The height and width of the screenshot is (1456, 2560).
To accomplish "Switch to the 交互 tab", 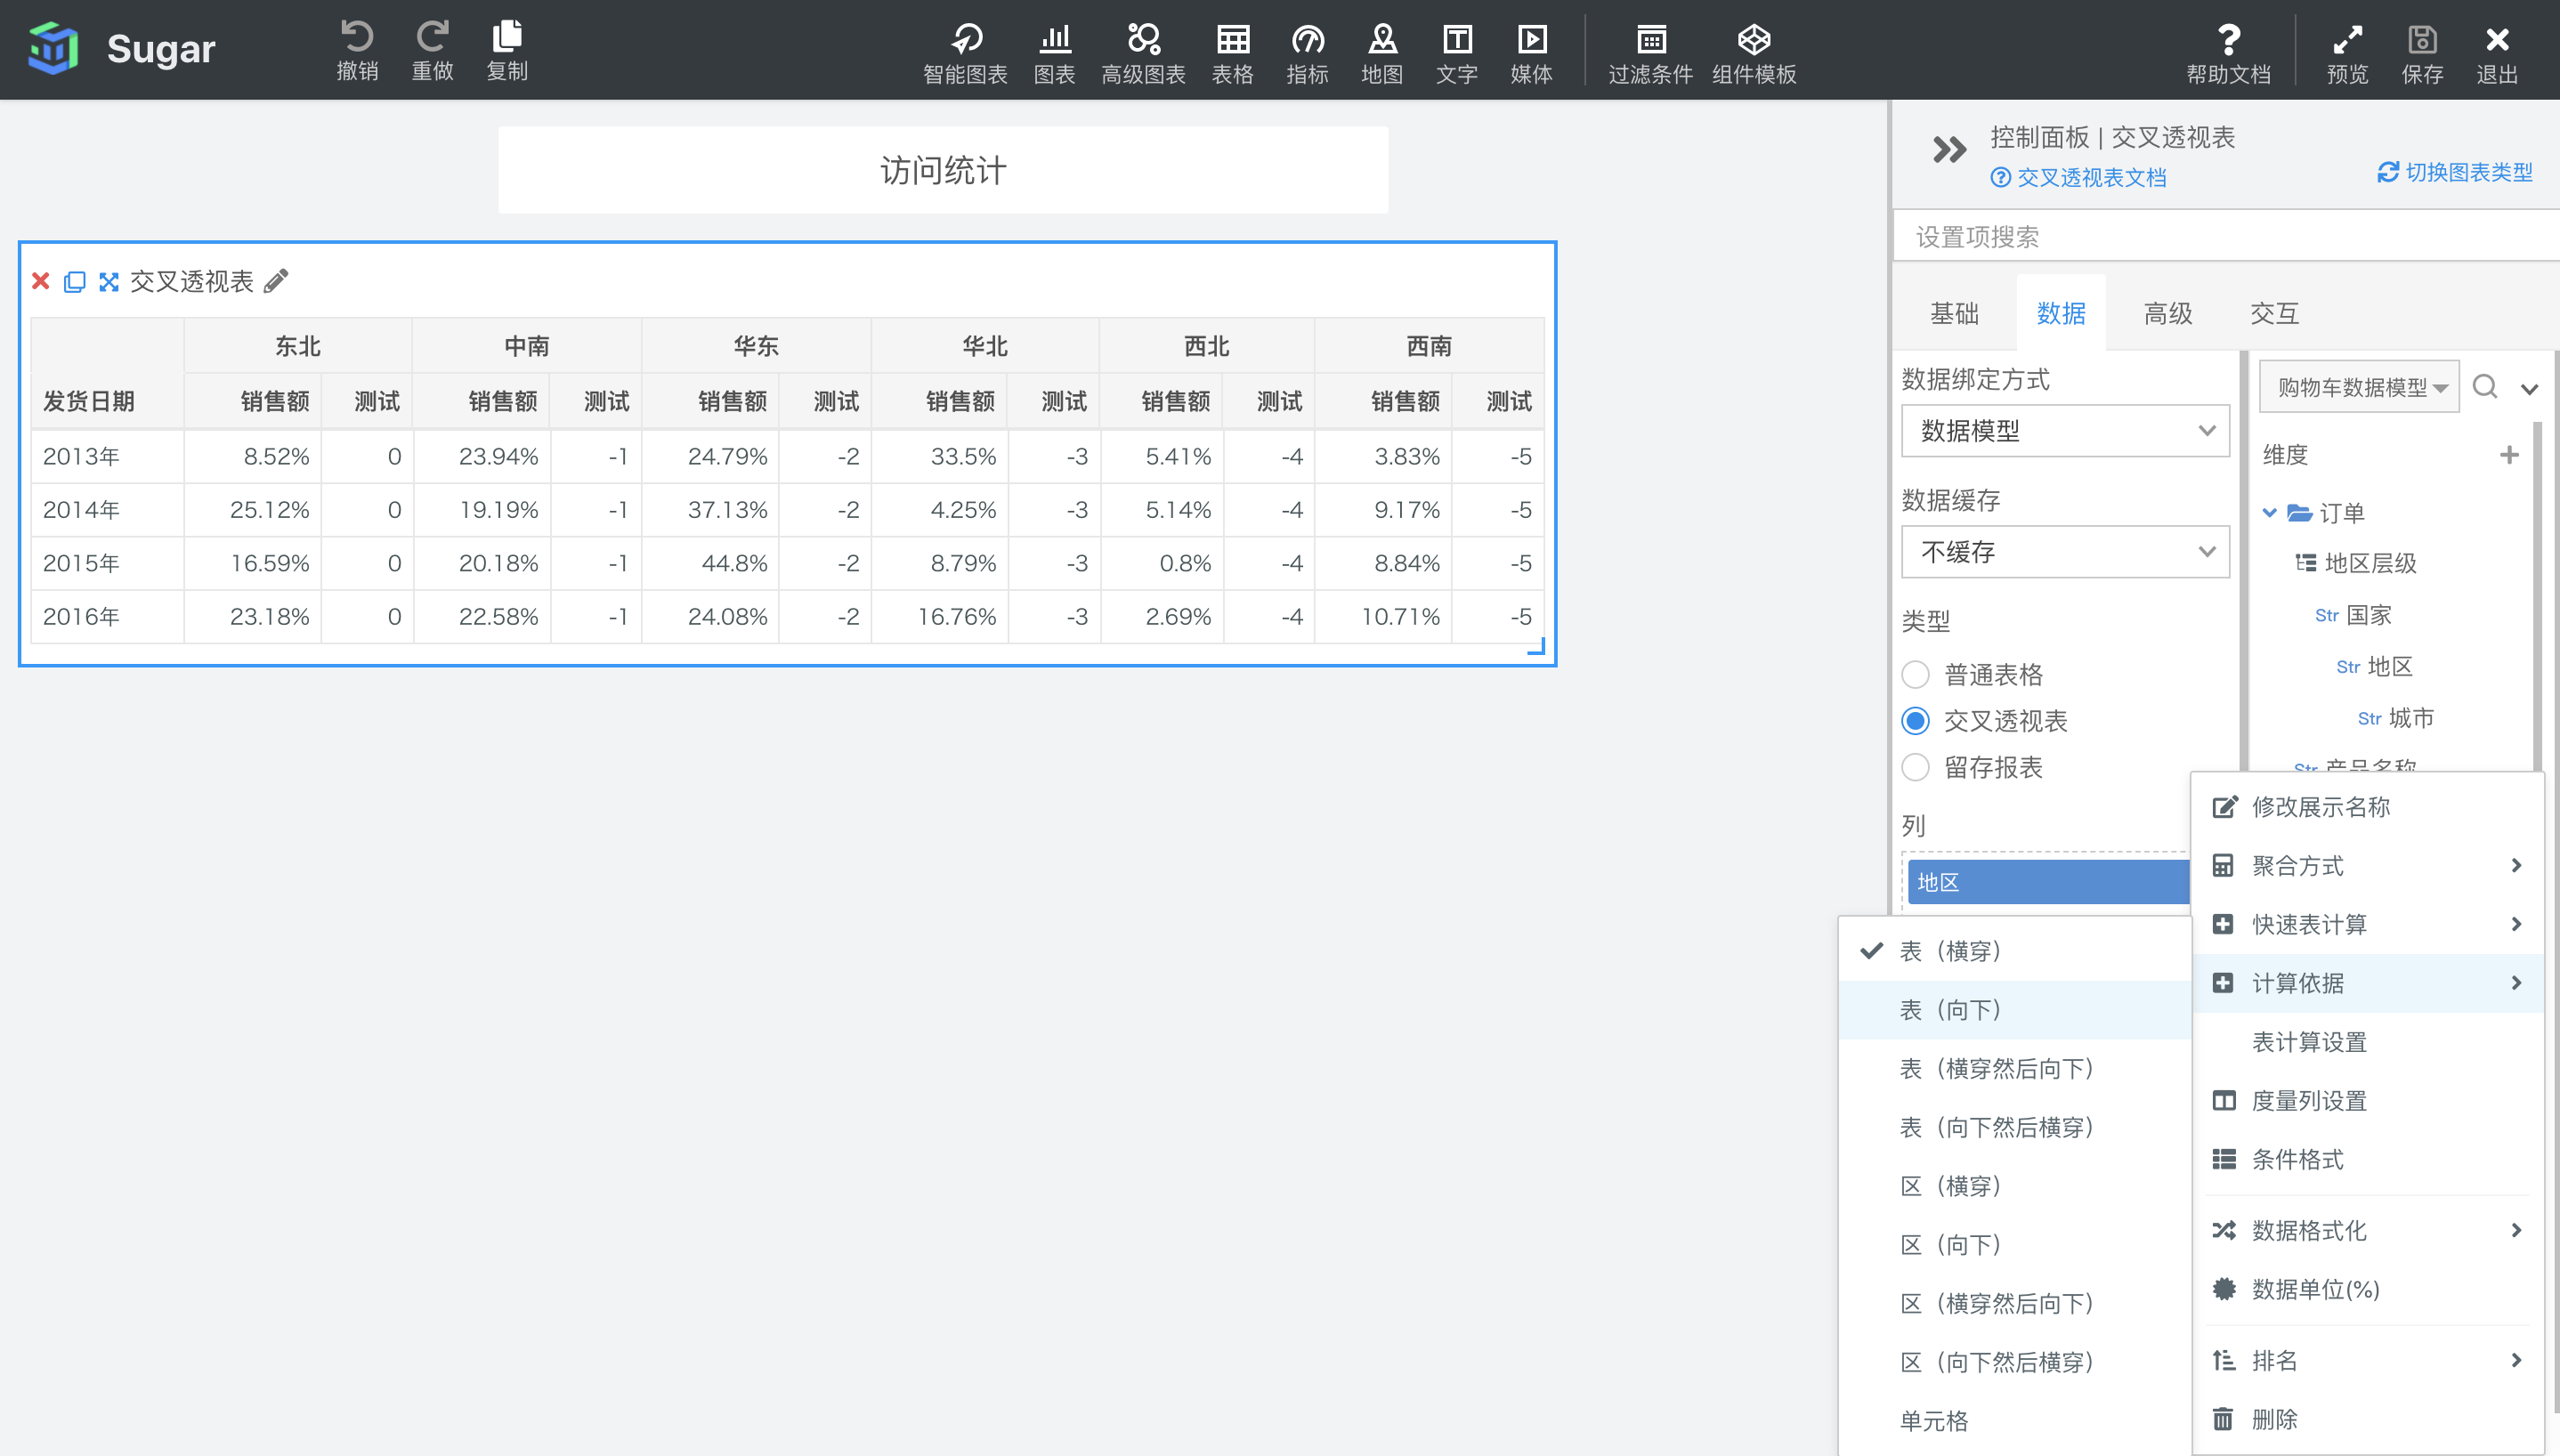I will [2275, 314].
